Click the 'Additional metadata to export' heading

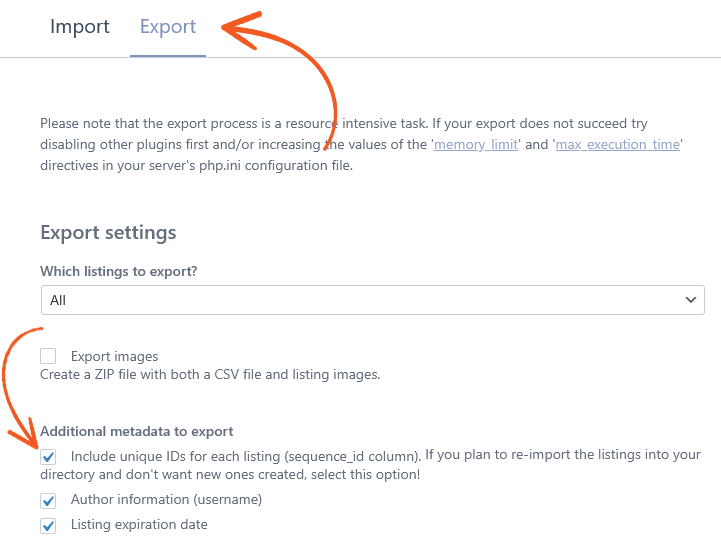(x=137, y=431)
